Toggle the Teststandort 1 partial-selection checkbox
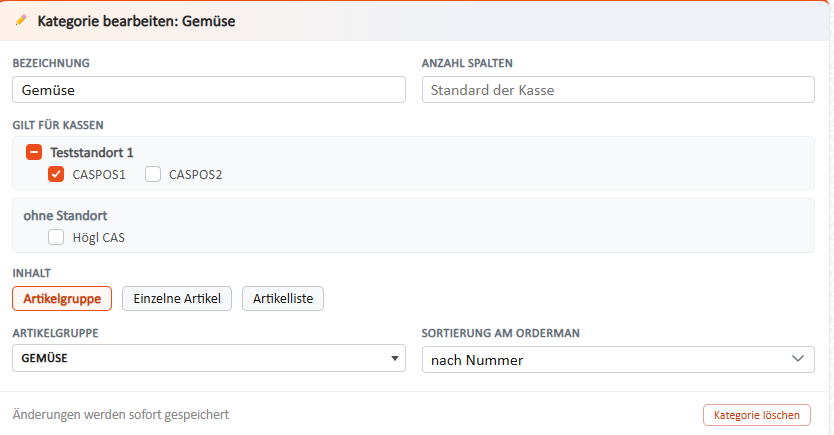834x435 pixels. [x=34, y=153]
